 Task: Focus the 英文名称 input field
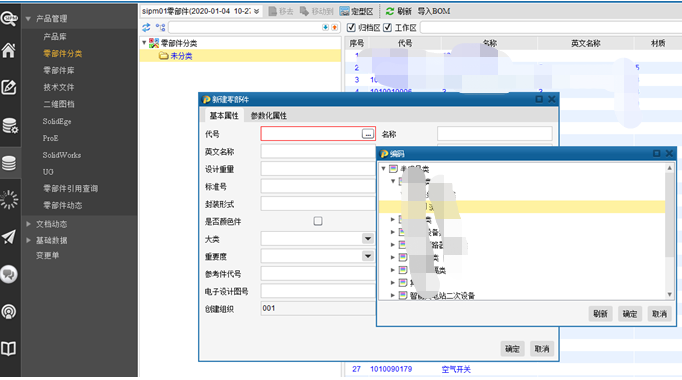[318, 151]
